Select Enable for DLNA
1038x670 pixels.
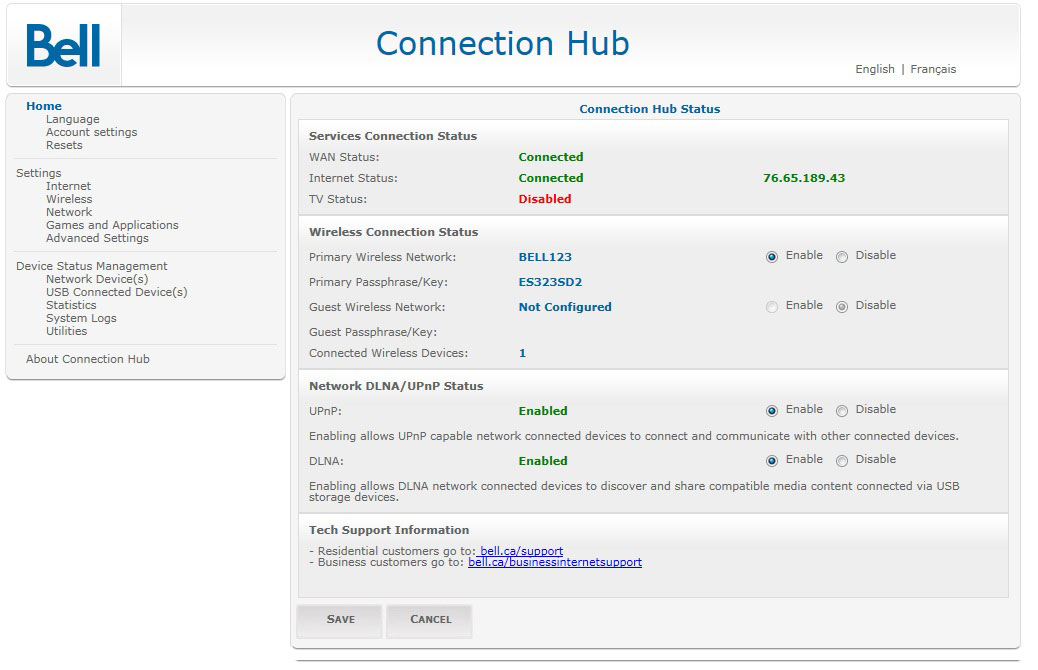[x=772, y=461]
